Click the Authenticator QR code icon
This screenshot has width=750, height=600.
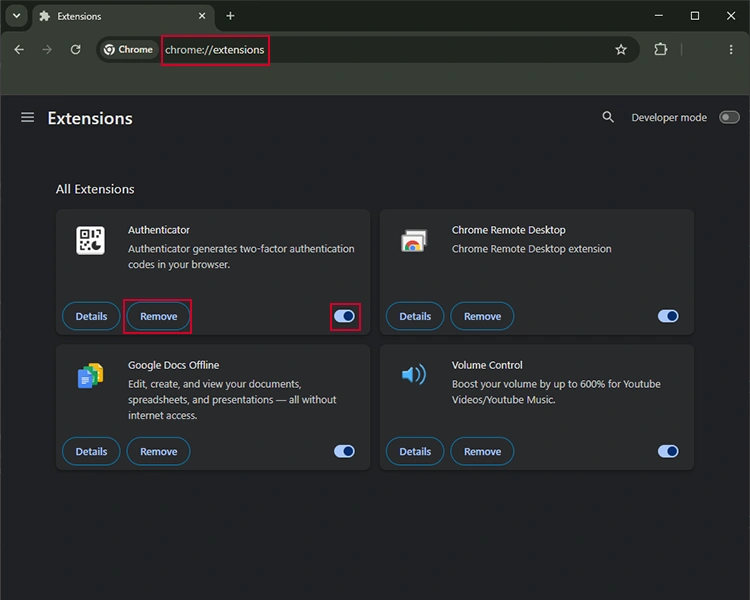click(x=90, y=240)
